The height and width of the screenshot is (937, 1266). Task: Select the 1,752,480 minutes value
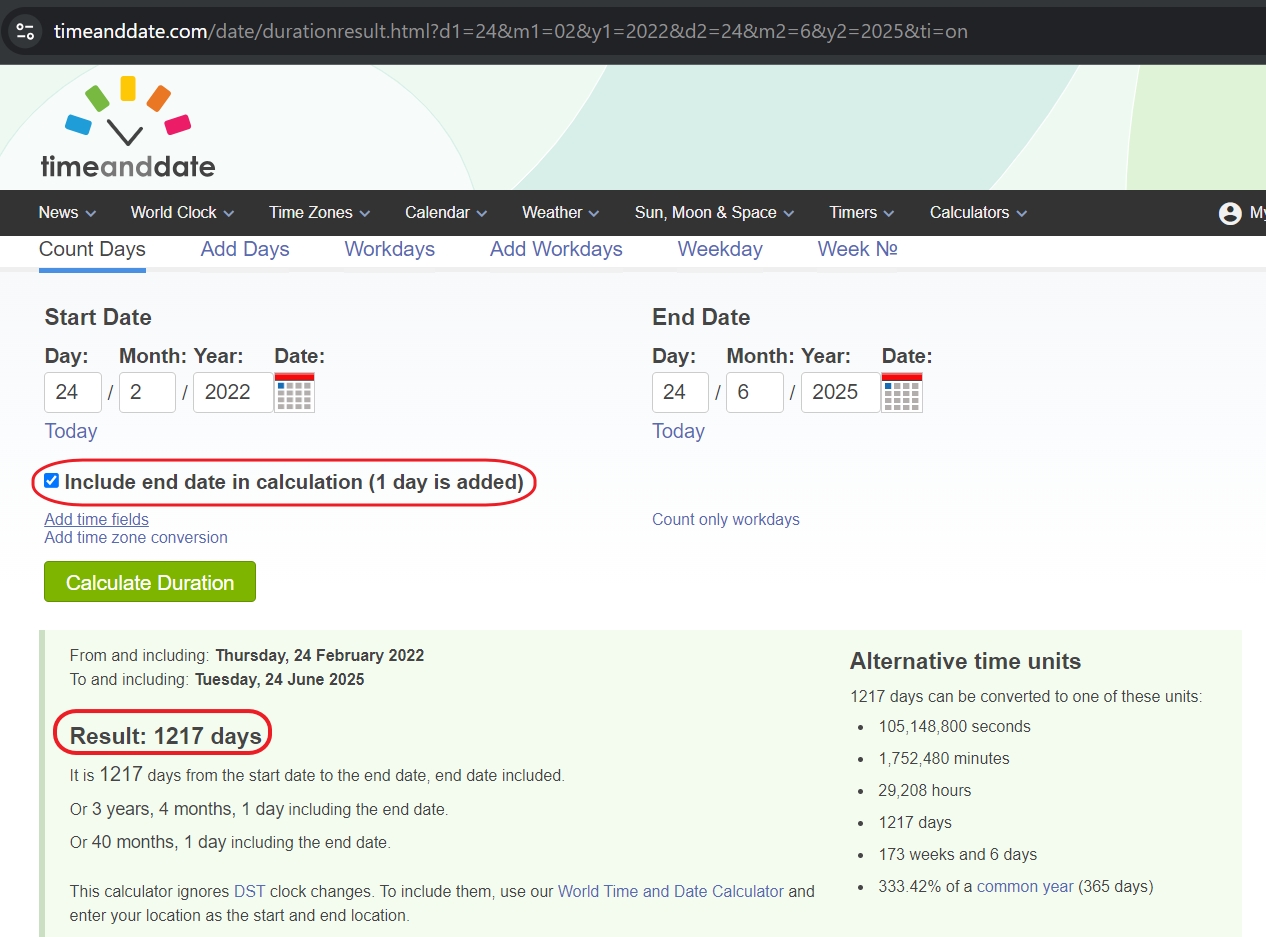[944, 758]
